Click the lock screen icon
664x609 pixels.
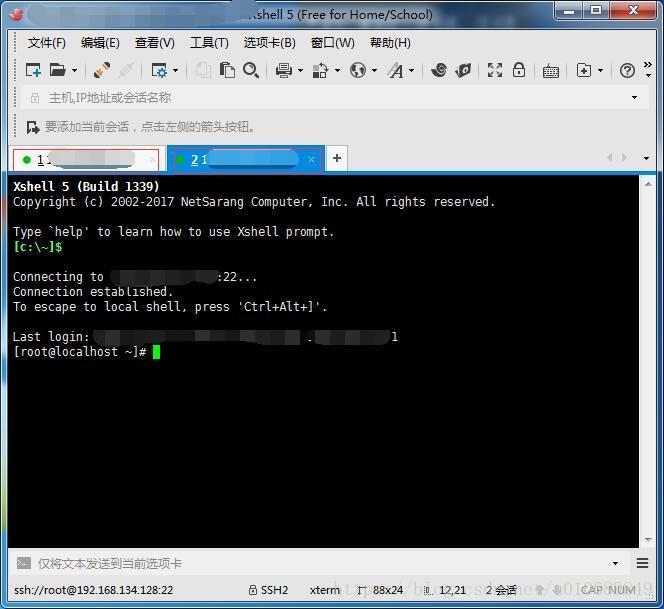coord(519,70)
